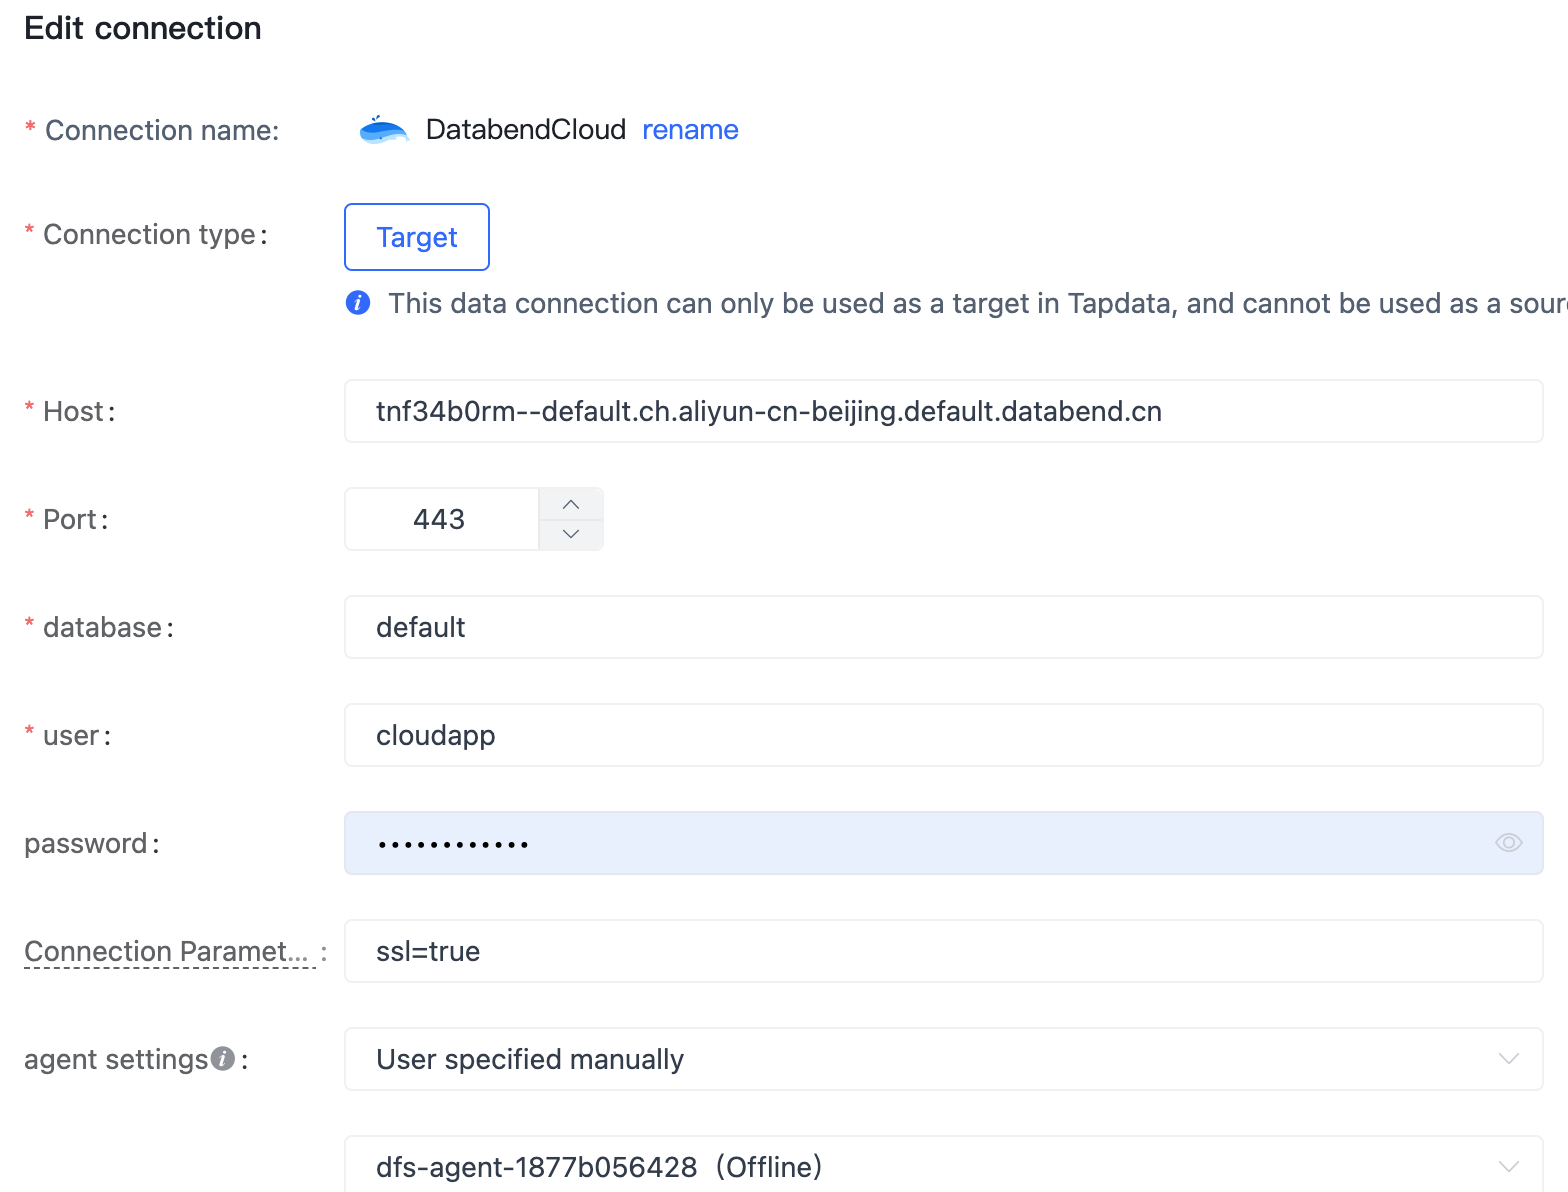Click the target-only notice text
1568x1192 pixels.
coord(978,303)
